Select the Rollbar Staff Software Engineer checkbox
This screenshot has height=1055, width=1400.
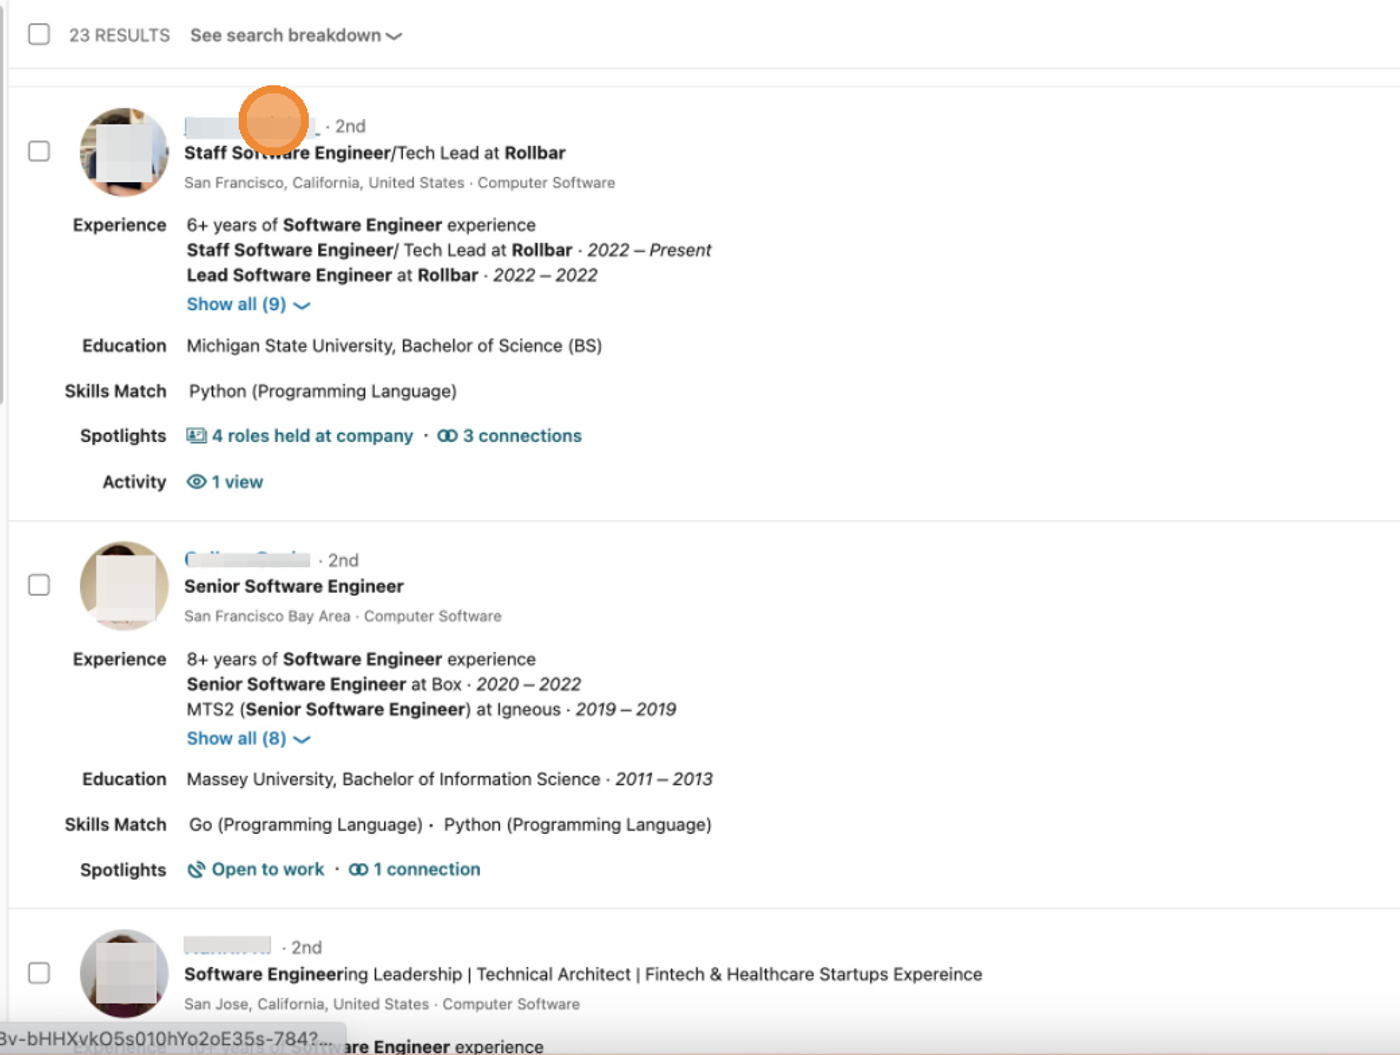click(39, 151)
